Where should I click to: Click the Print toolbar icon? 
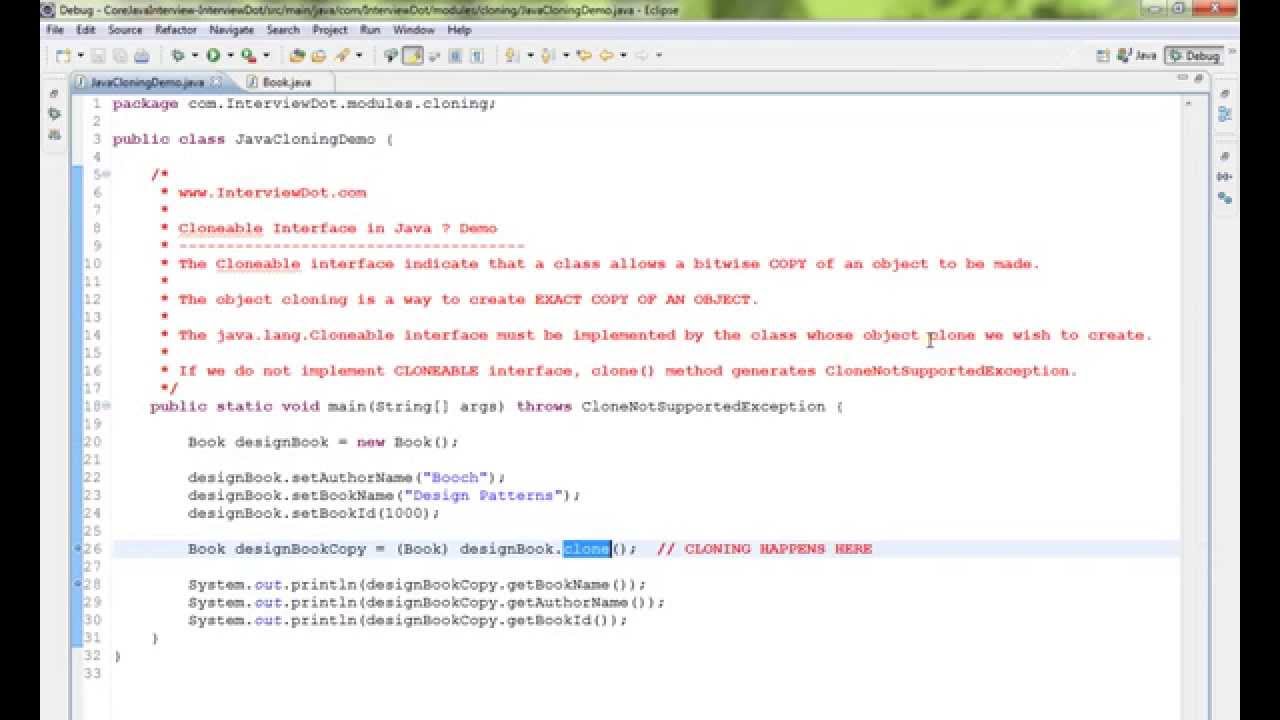tap(141, 56)
